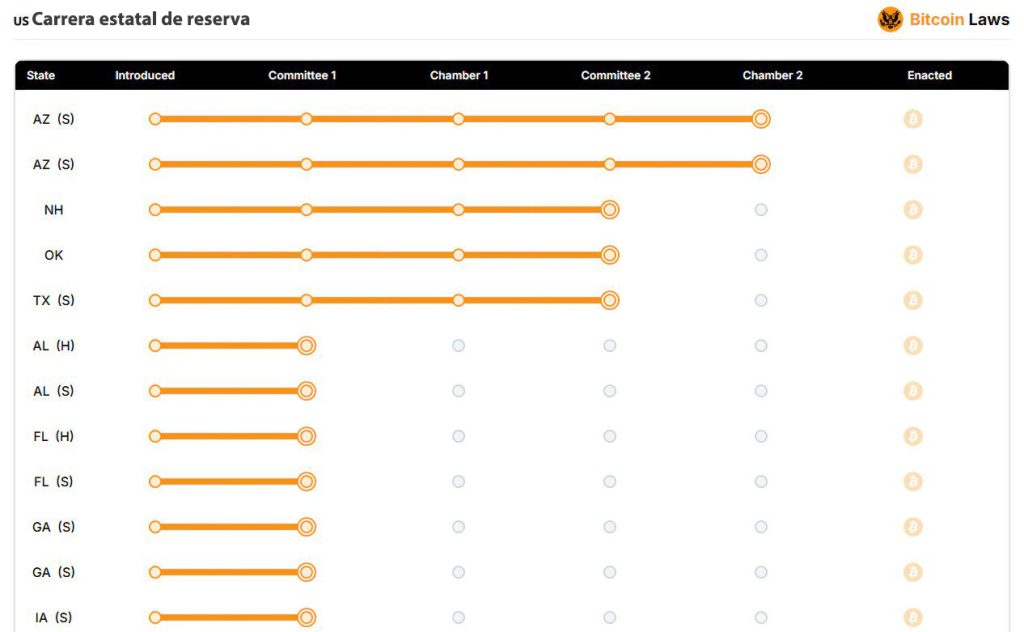Click the Enacted bitcoin icon for OK row

tap(913, 255)
